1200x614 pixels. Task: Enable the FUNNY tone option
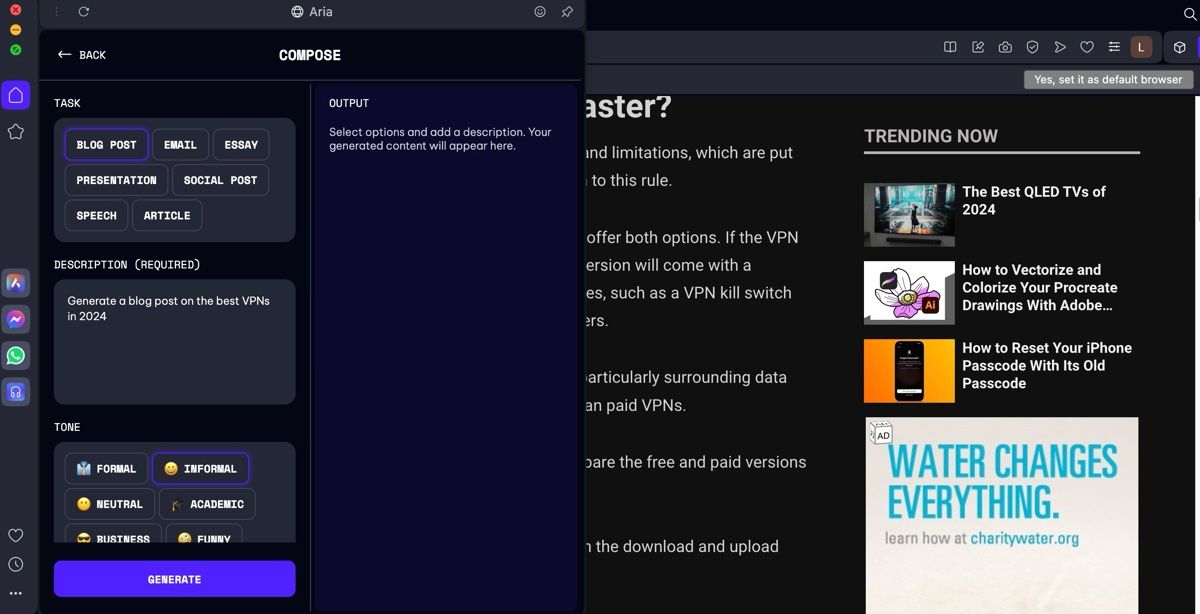(204, 539)
